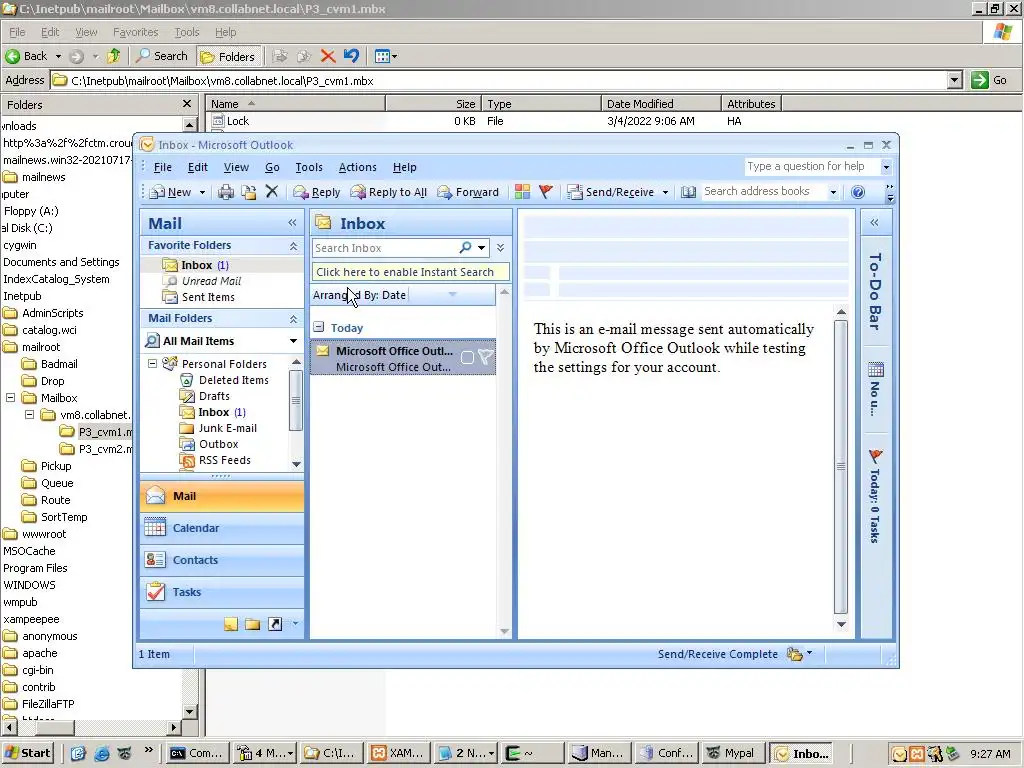The height and width of the screenshot is (768, 1024).
Task: Toggle the category box on the Outlook message
Action: 468,357
